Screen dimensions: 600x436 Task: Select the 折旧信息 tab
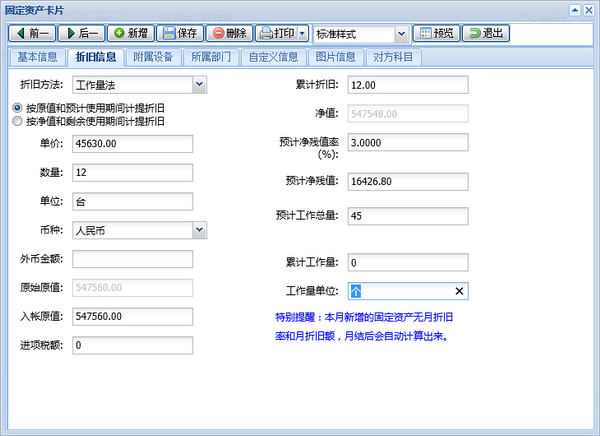96,57
